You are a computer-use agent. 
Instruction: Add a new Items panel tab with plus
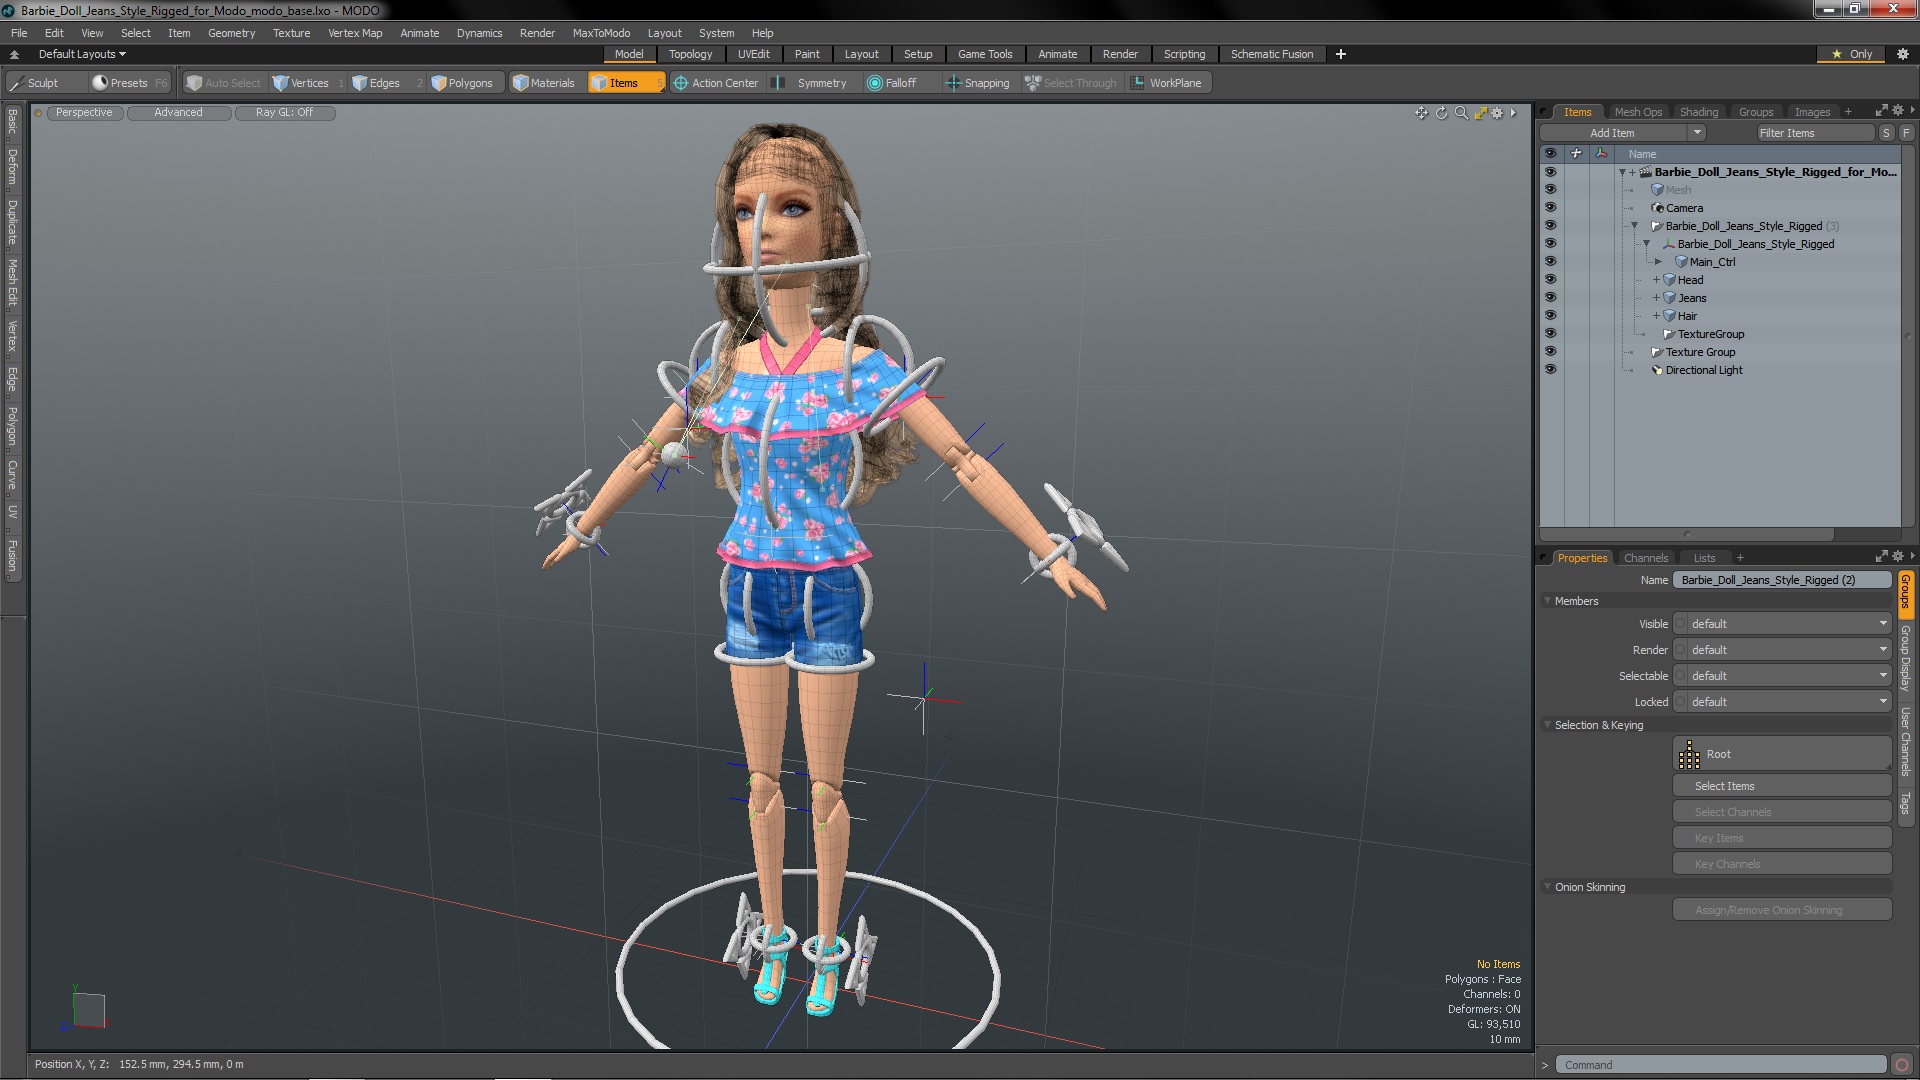tap(1848, 112)
